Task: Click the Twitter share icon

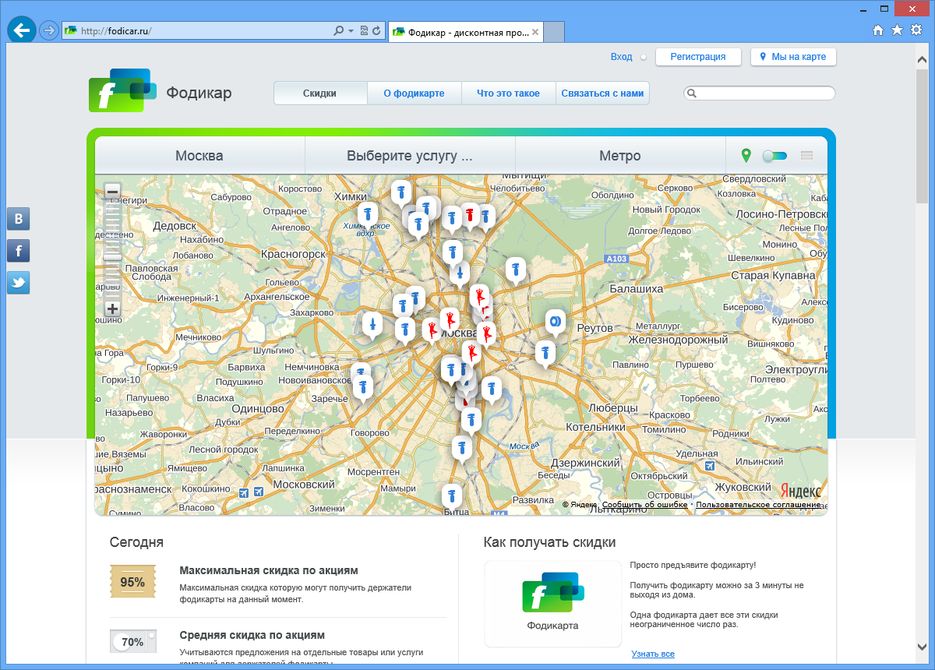Action: pos(18,282)
